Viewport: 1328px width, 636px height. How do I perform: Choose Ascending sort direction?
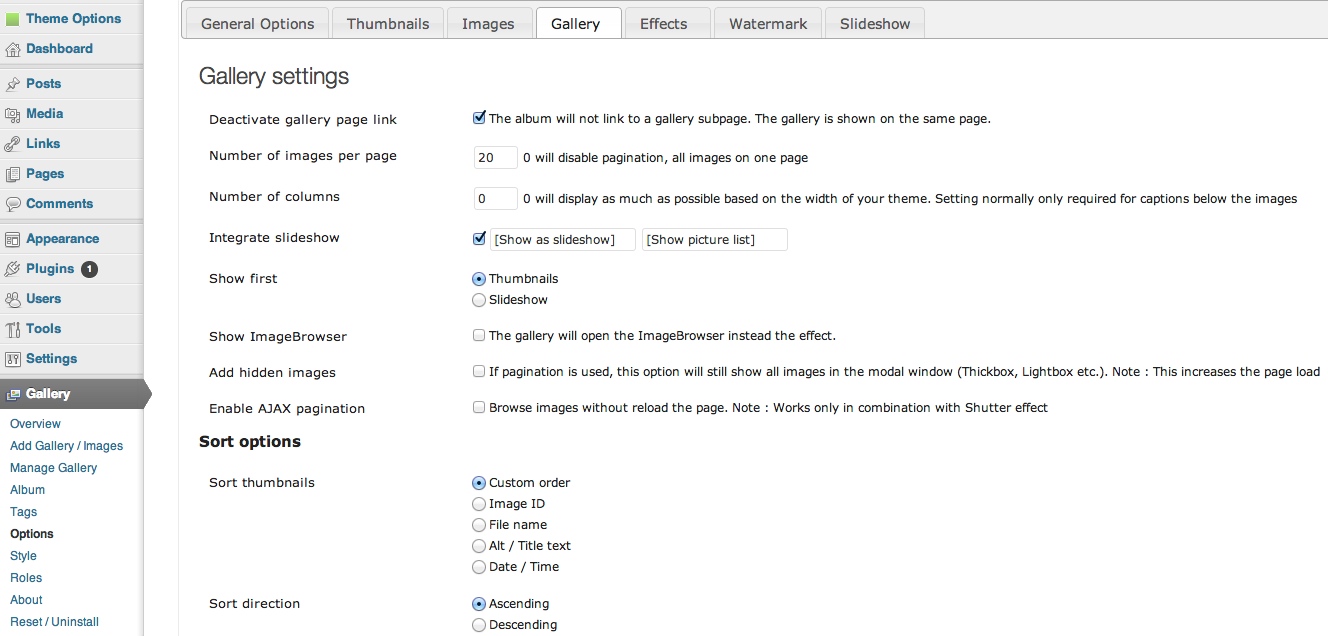coord(479,604)
